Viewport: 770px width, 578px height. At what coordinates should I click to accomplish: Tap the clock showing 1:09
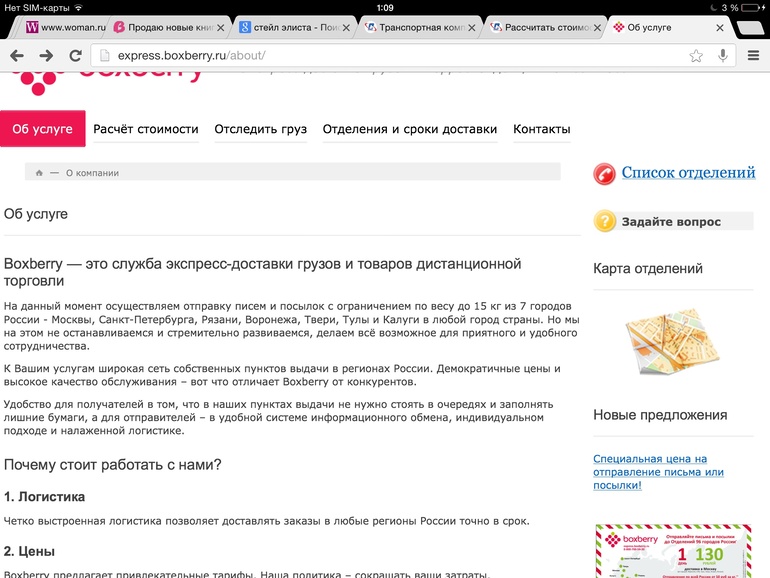[385, 8]
